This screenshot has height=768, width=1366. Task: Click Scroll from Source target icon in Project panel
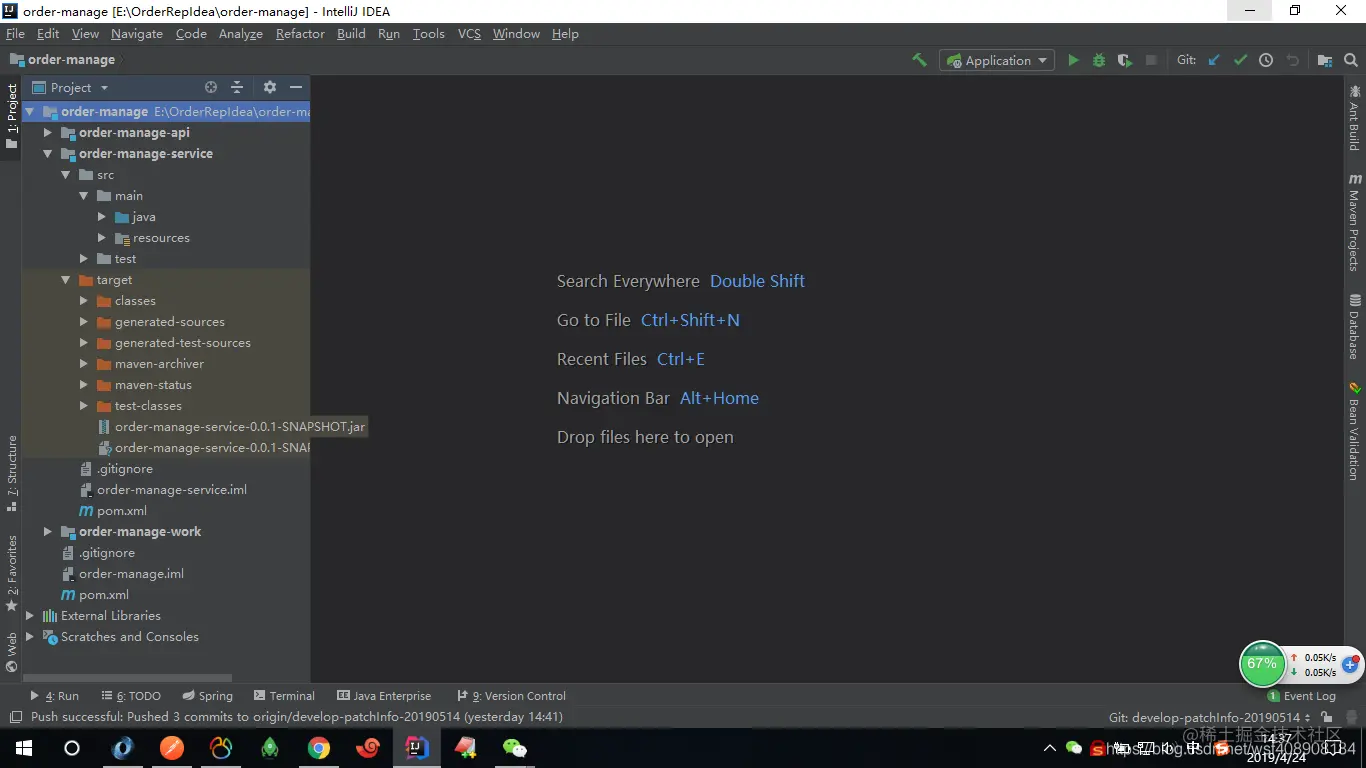tap(211, 87)
